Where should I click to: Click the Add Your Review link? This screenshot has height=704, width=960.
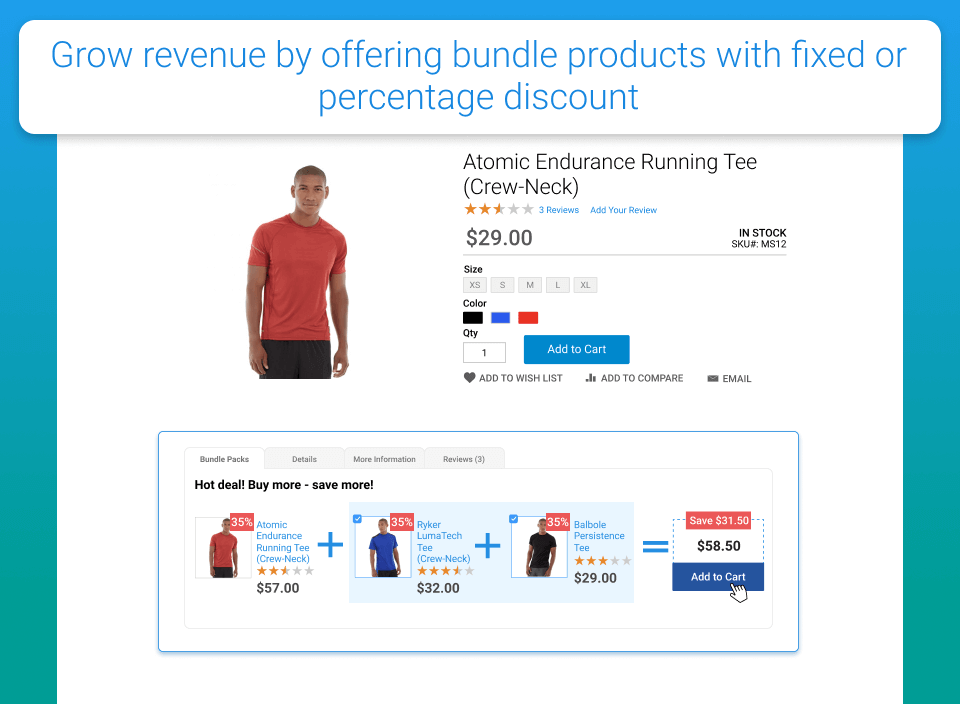[x=623, y=210]
